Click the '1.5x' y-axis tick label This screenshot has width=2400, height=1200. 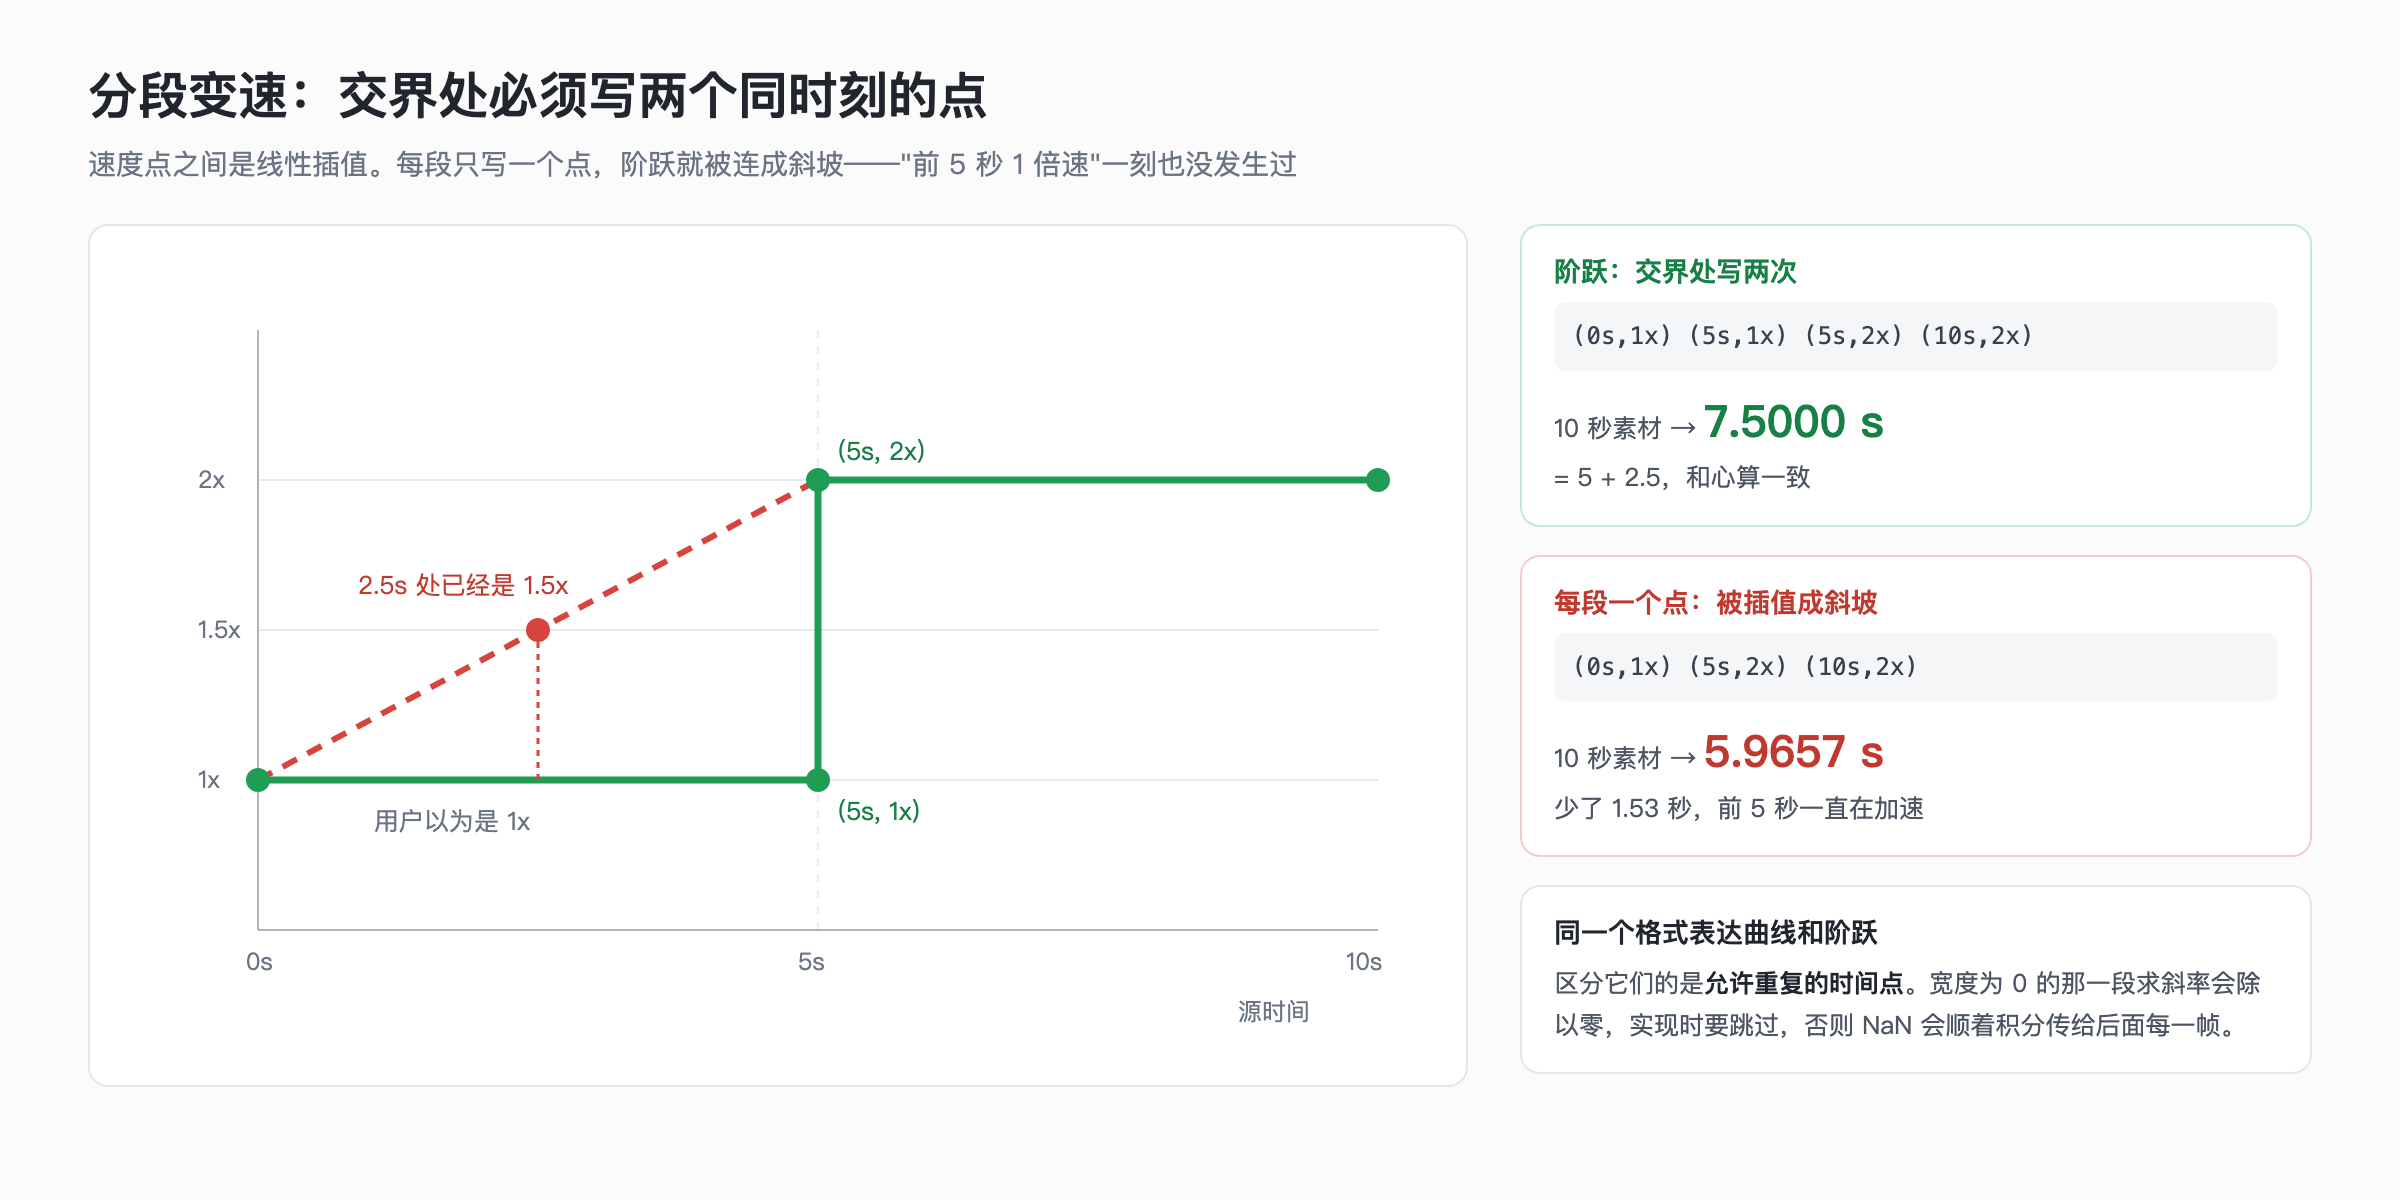point(219,630)
